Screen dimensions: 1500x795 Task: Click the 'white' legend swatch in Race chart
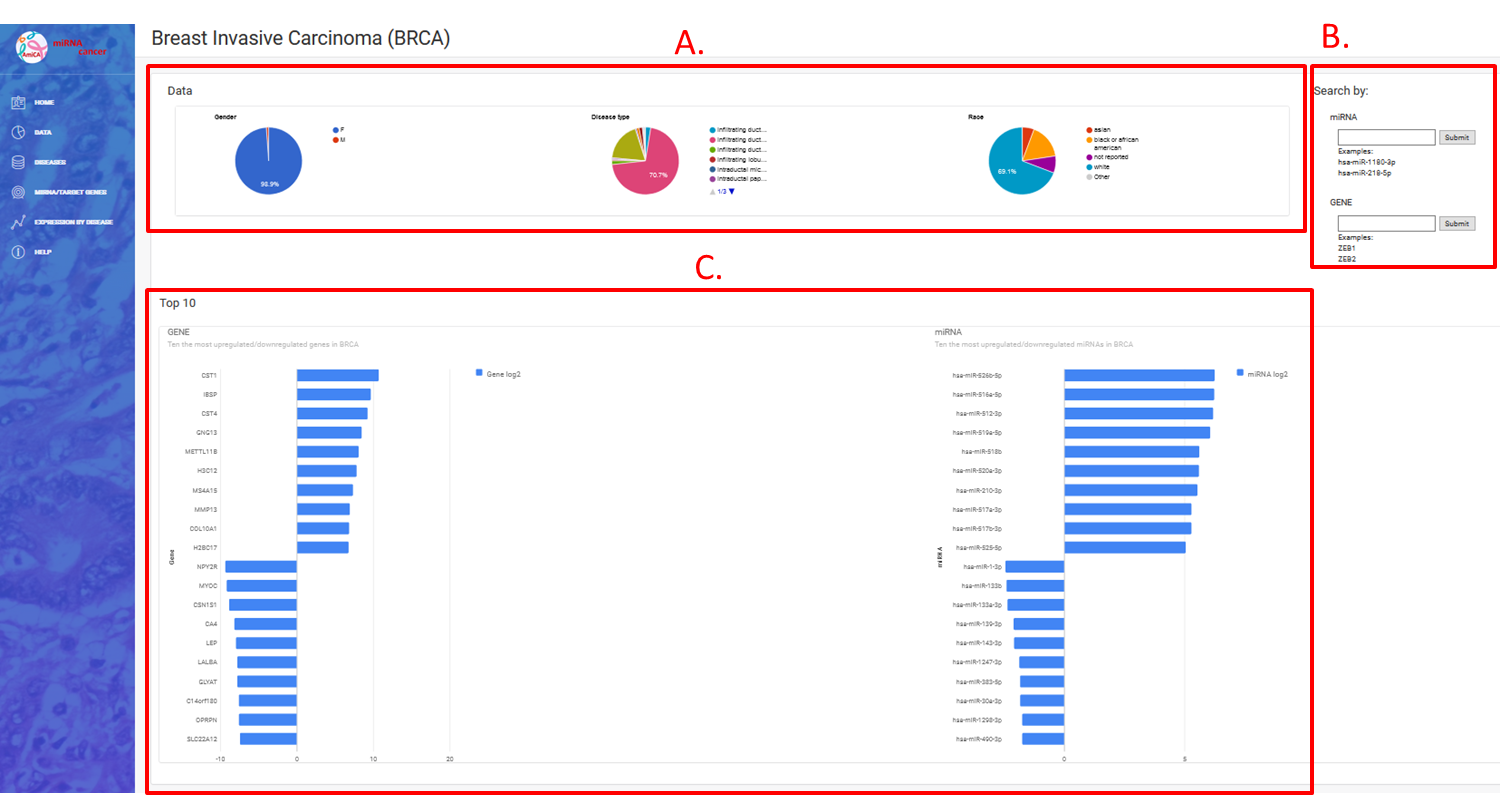point(1088,167)
